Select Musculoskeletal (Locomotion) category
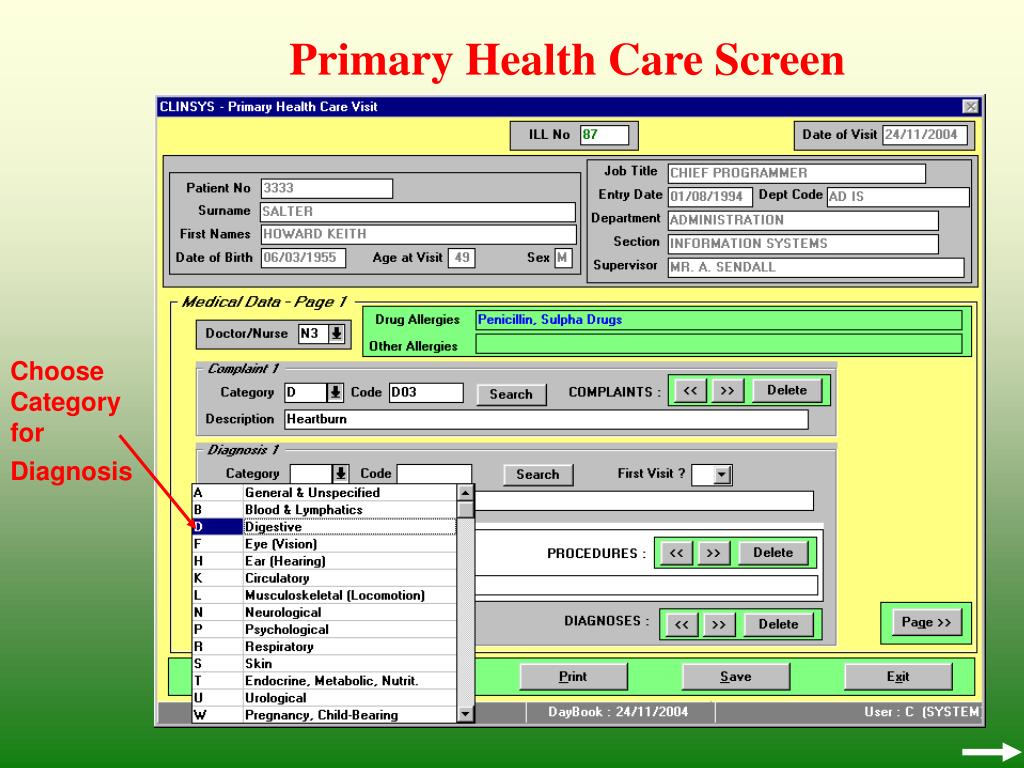Image resolution: width=1024 pixels, height=768 pixels. point(325,596)
